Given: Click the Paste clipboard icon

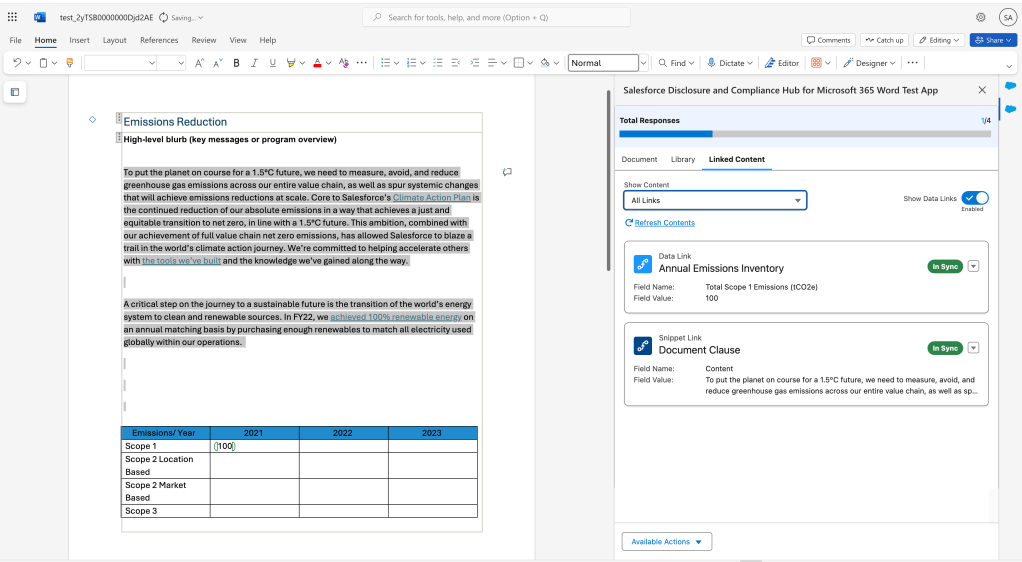Looking at the screenshot, I should 44,63.
